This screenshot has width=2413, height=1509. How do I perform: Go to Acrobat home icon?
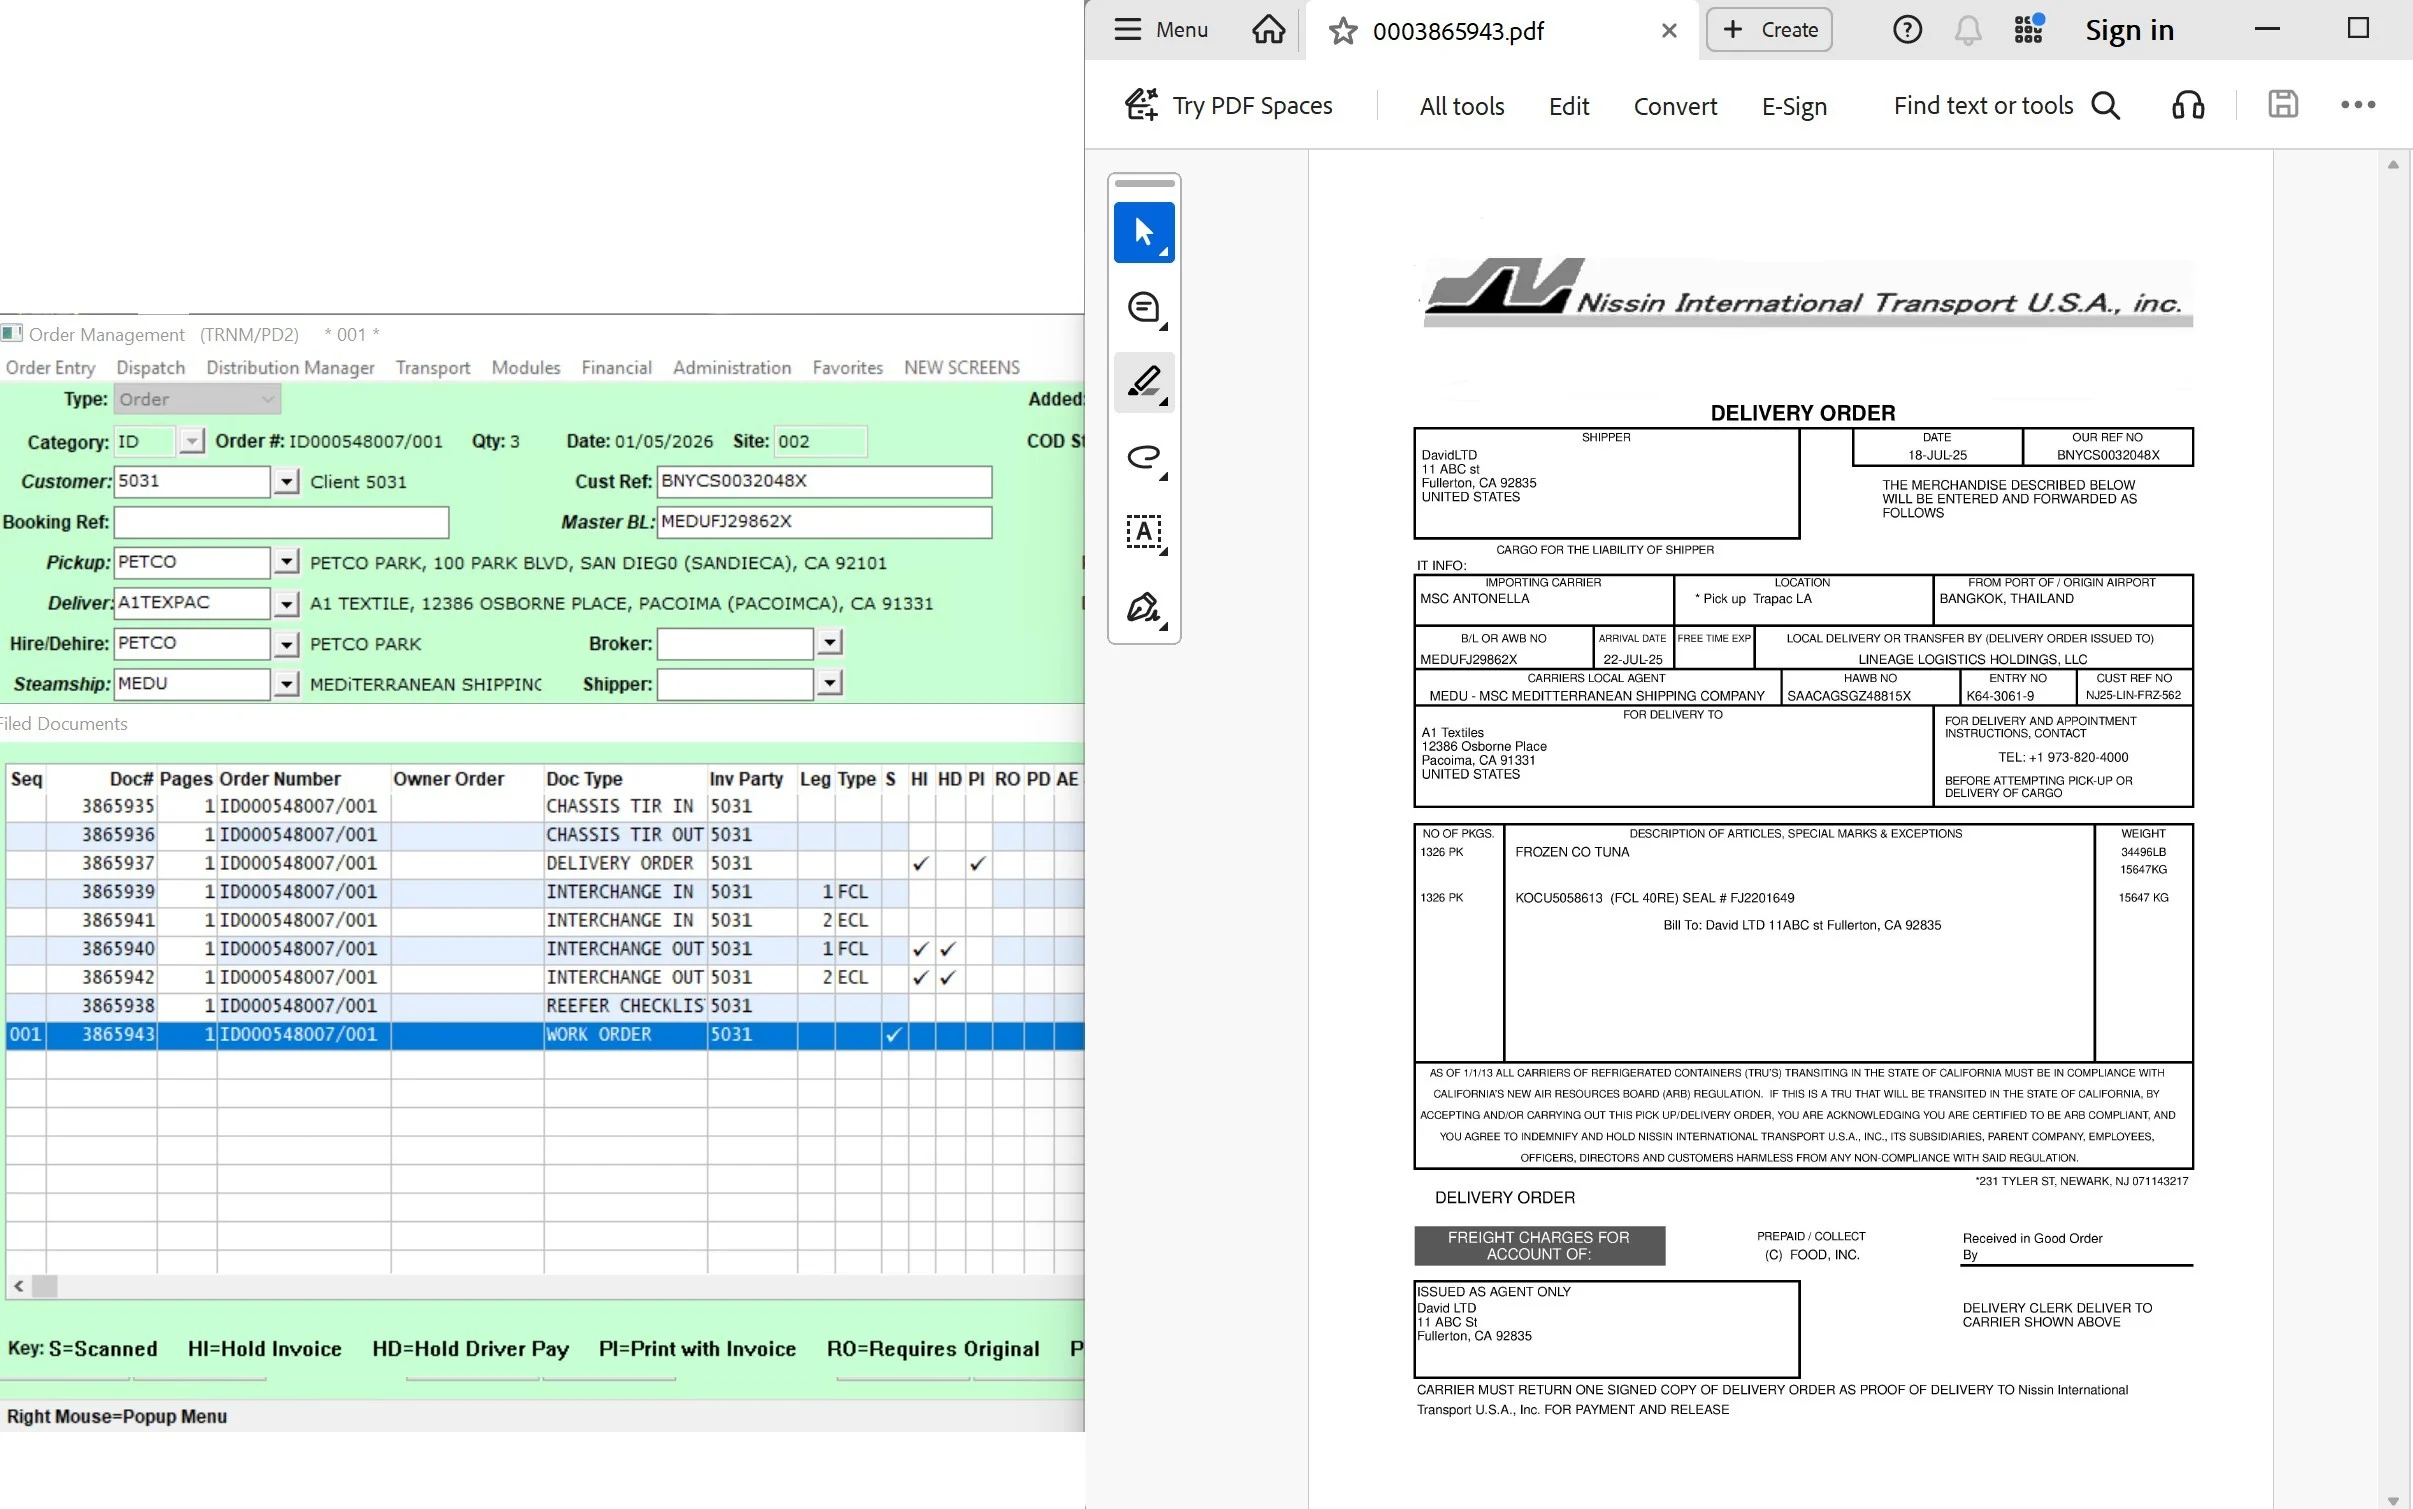pos(1268,30)
